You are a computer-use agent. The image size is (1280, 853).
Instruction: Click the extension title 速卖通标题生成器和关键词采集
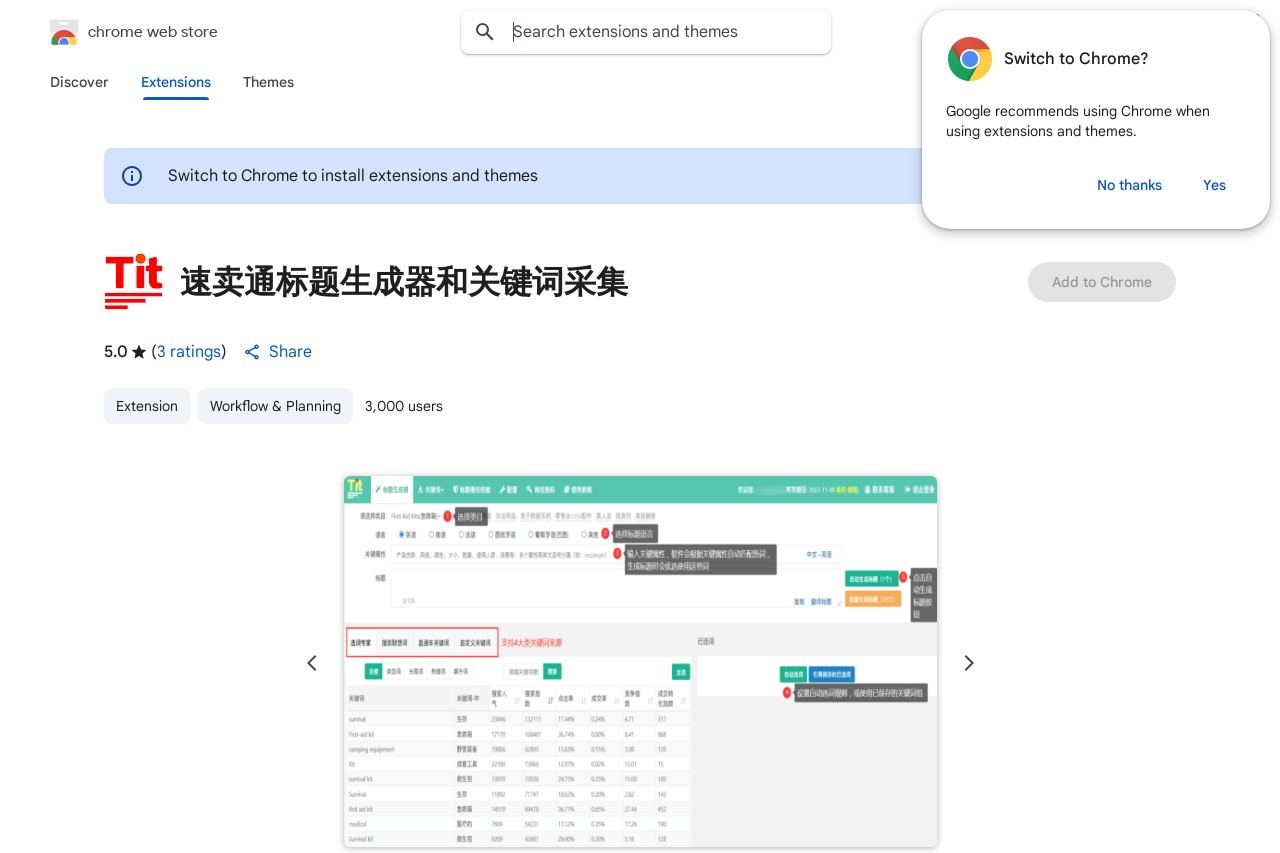404,282
